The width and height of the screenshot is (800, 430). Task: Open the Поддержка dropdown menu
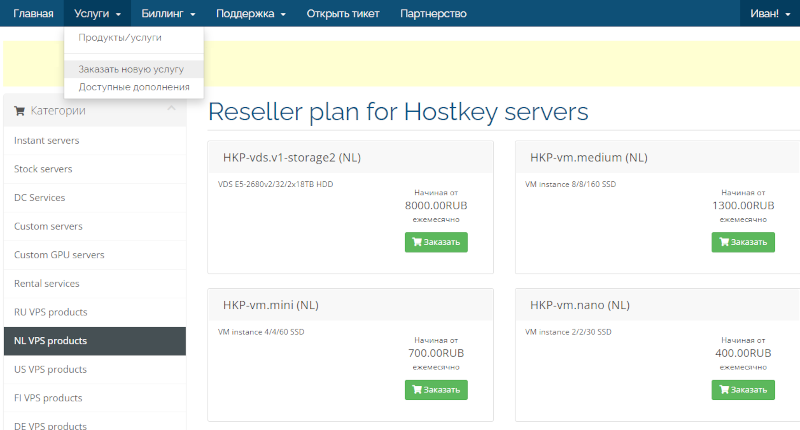pos(252,13)
